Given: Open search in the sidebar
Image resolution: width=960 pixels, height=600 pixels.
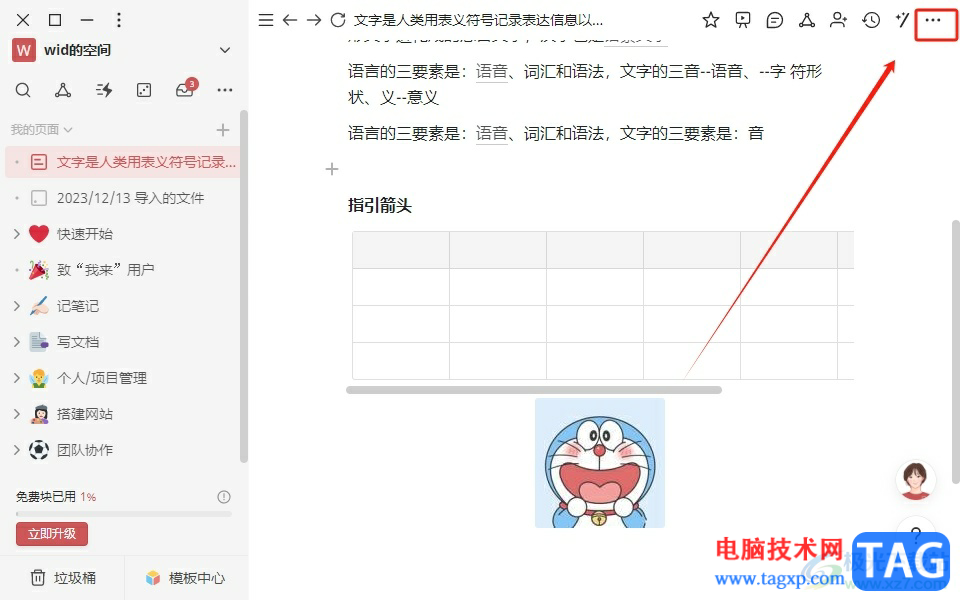Looking at the screenshot, I should click(x=23, y=91).
